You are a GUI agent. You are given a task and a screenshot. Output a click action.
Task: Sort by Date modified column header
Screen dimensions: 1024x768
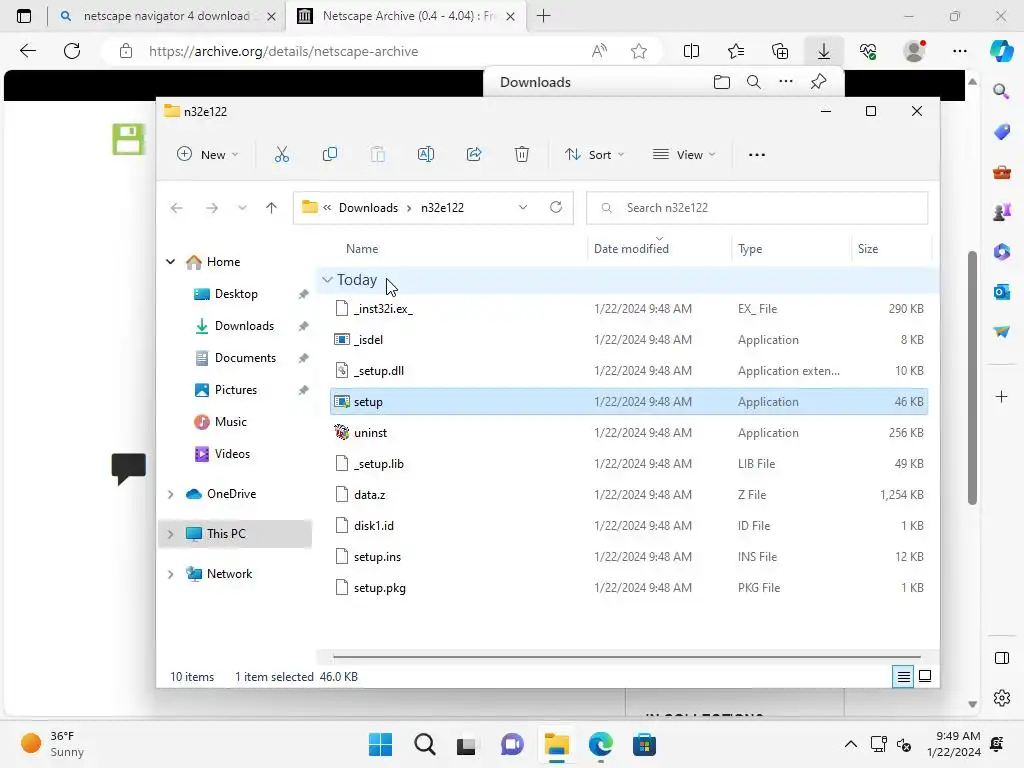coord(631,249)
